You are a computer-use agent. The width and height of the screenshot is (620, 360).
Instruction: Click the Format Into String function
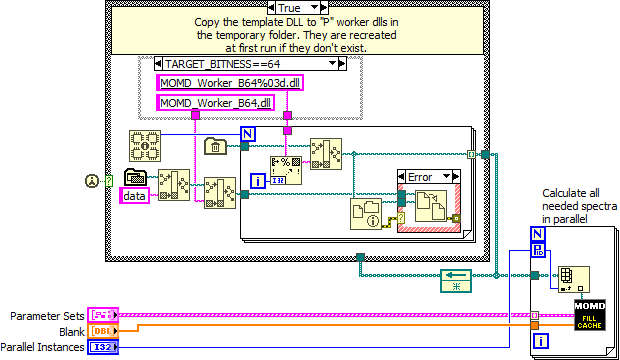point(286,170)
